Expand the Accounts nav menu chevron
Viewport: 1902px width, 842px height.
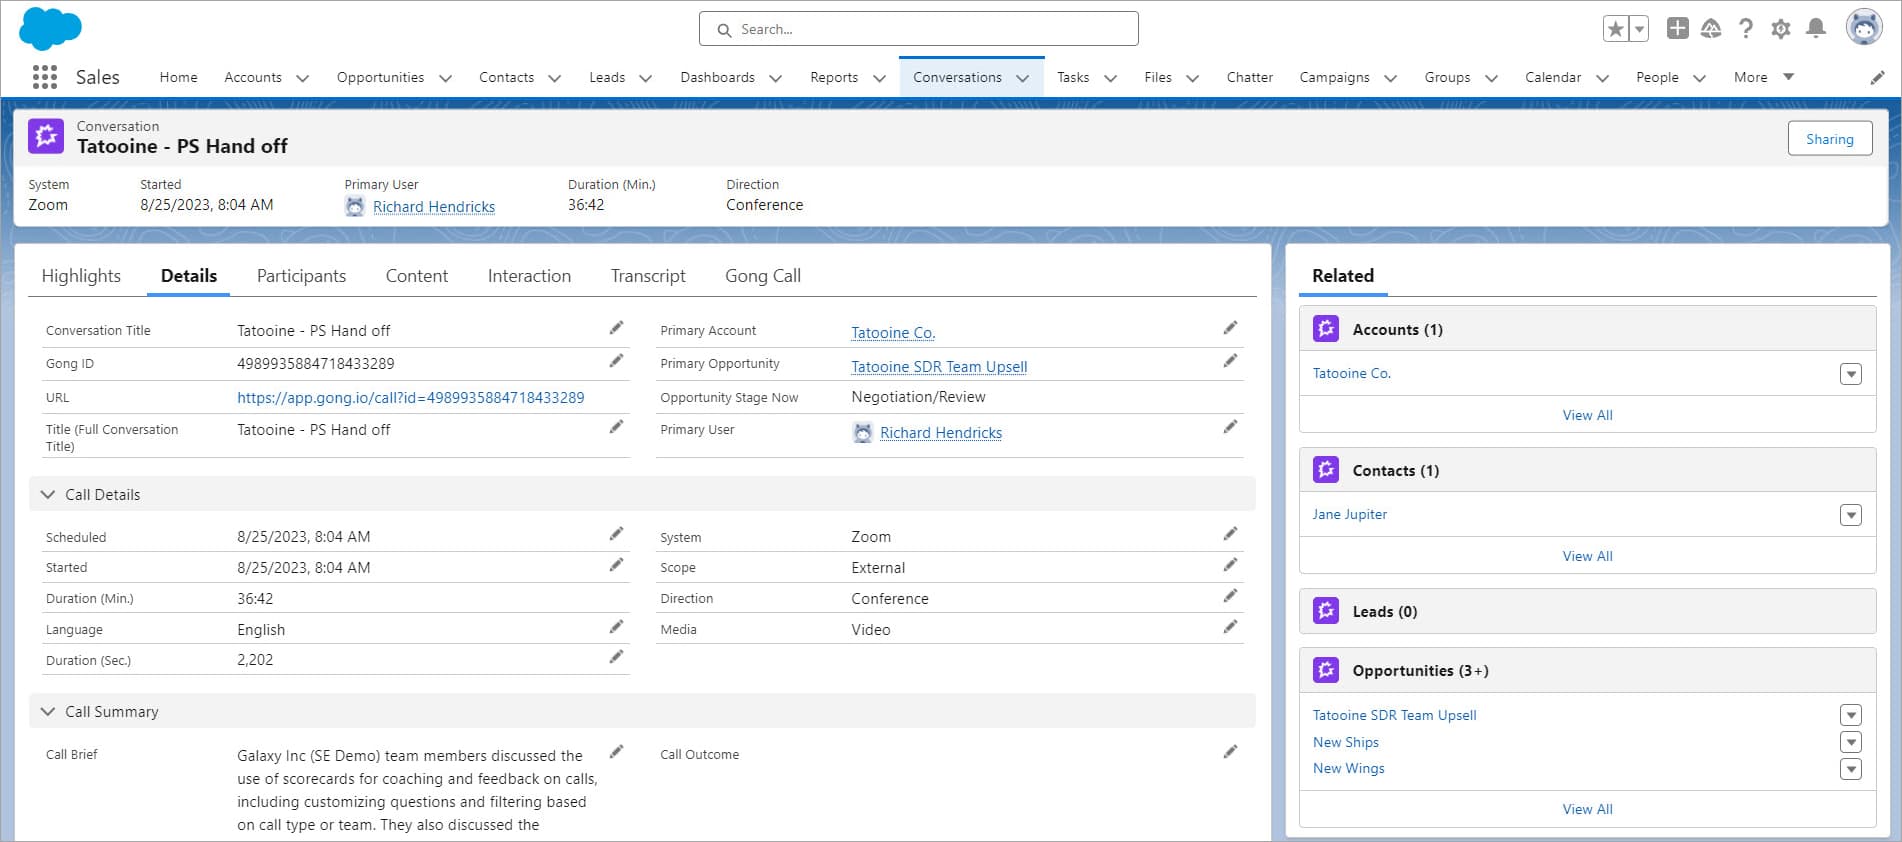tap(303, 78)
